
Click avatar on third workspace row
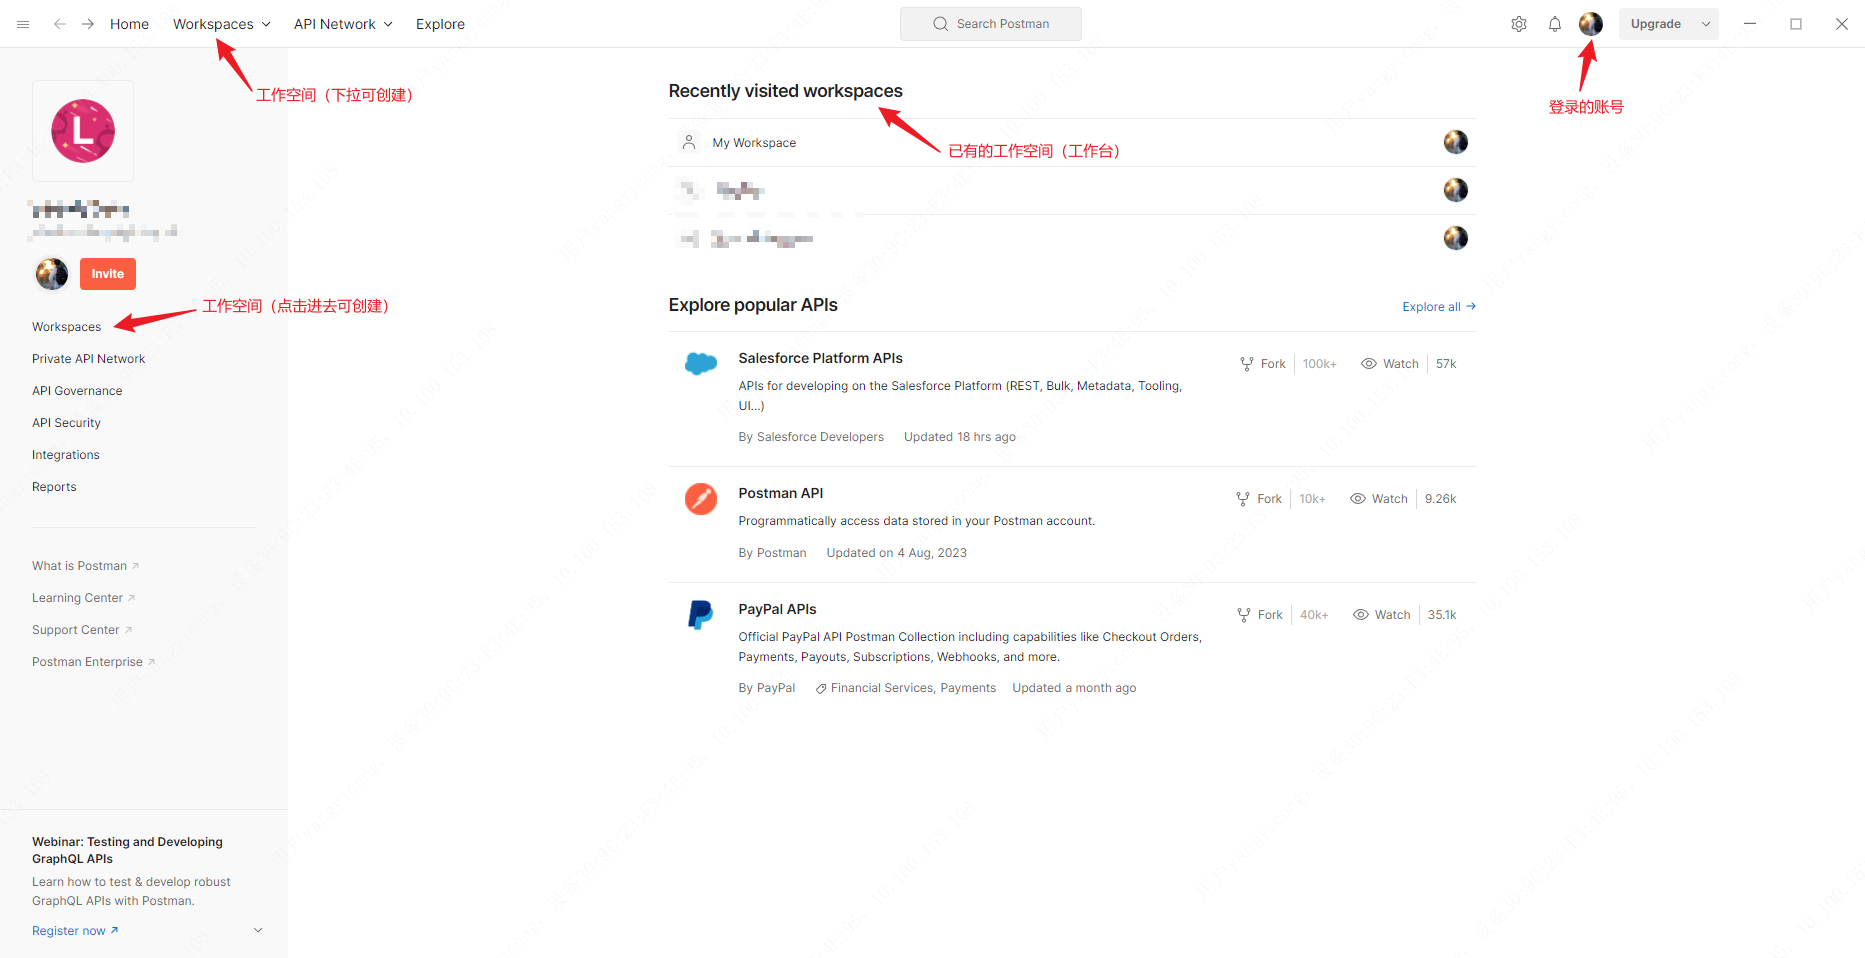1456,238
